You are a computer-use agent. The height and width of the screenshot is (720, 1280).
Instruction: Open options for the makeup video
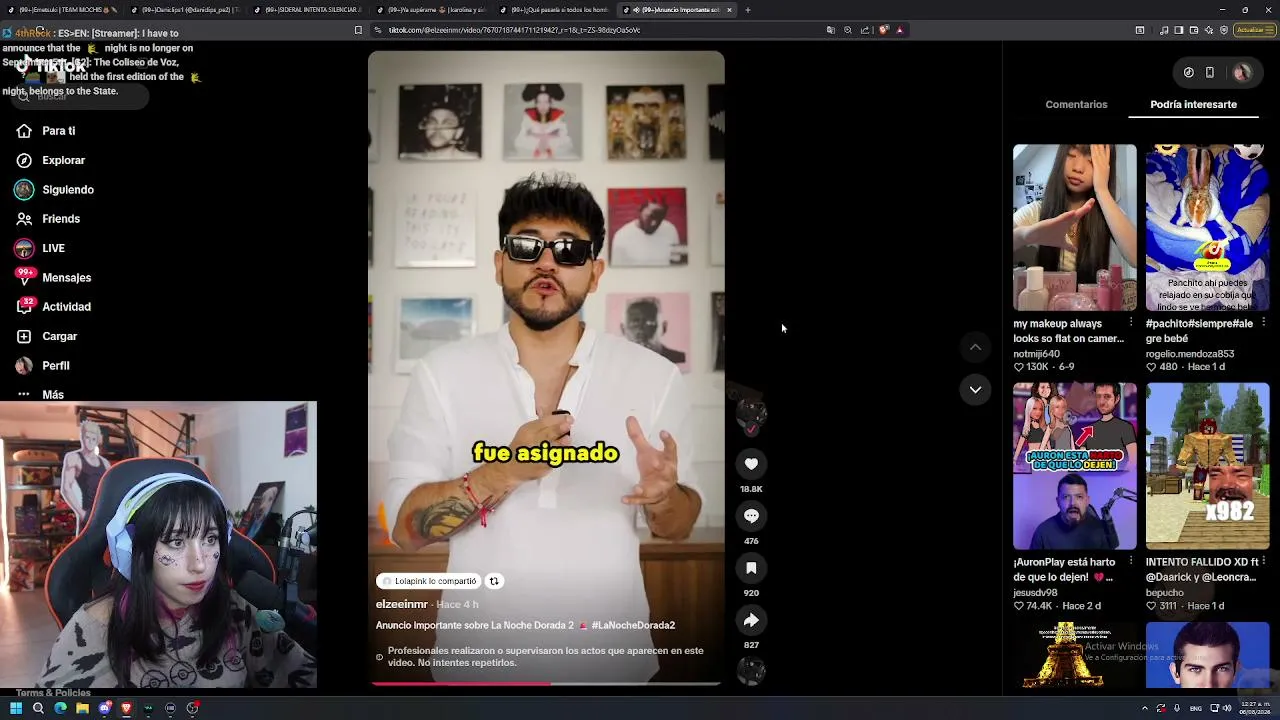point(1131,323)
